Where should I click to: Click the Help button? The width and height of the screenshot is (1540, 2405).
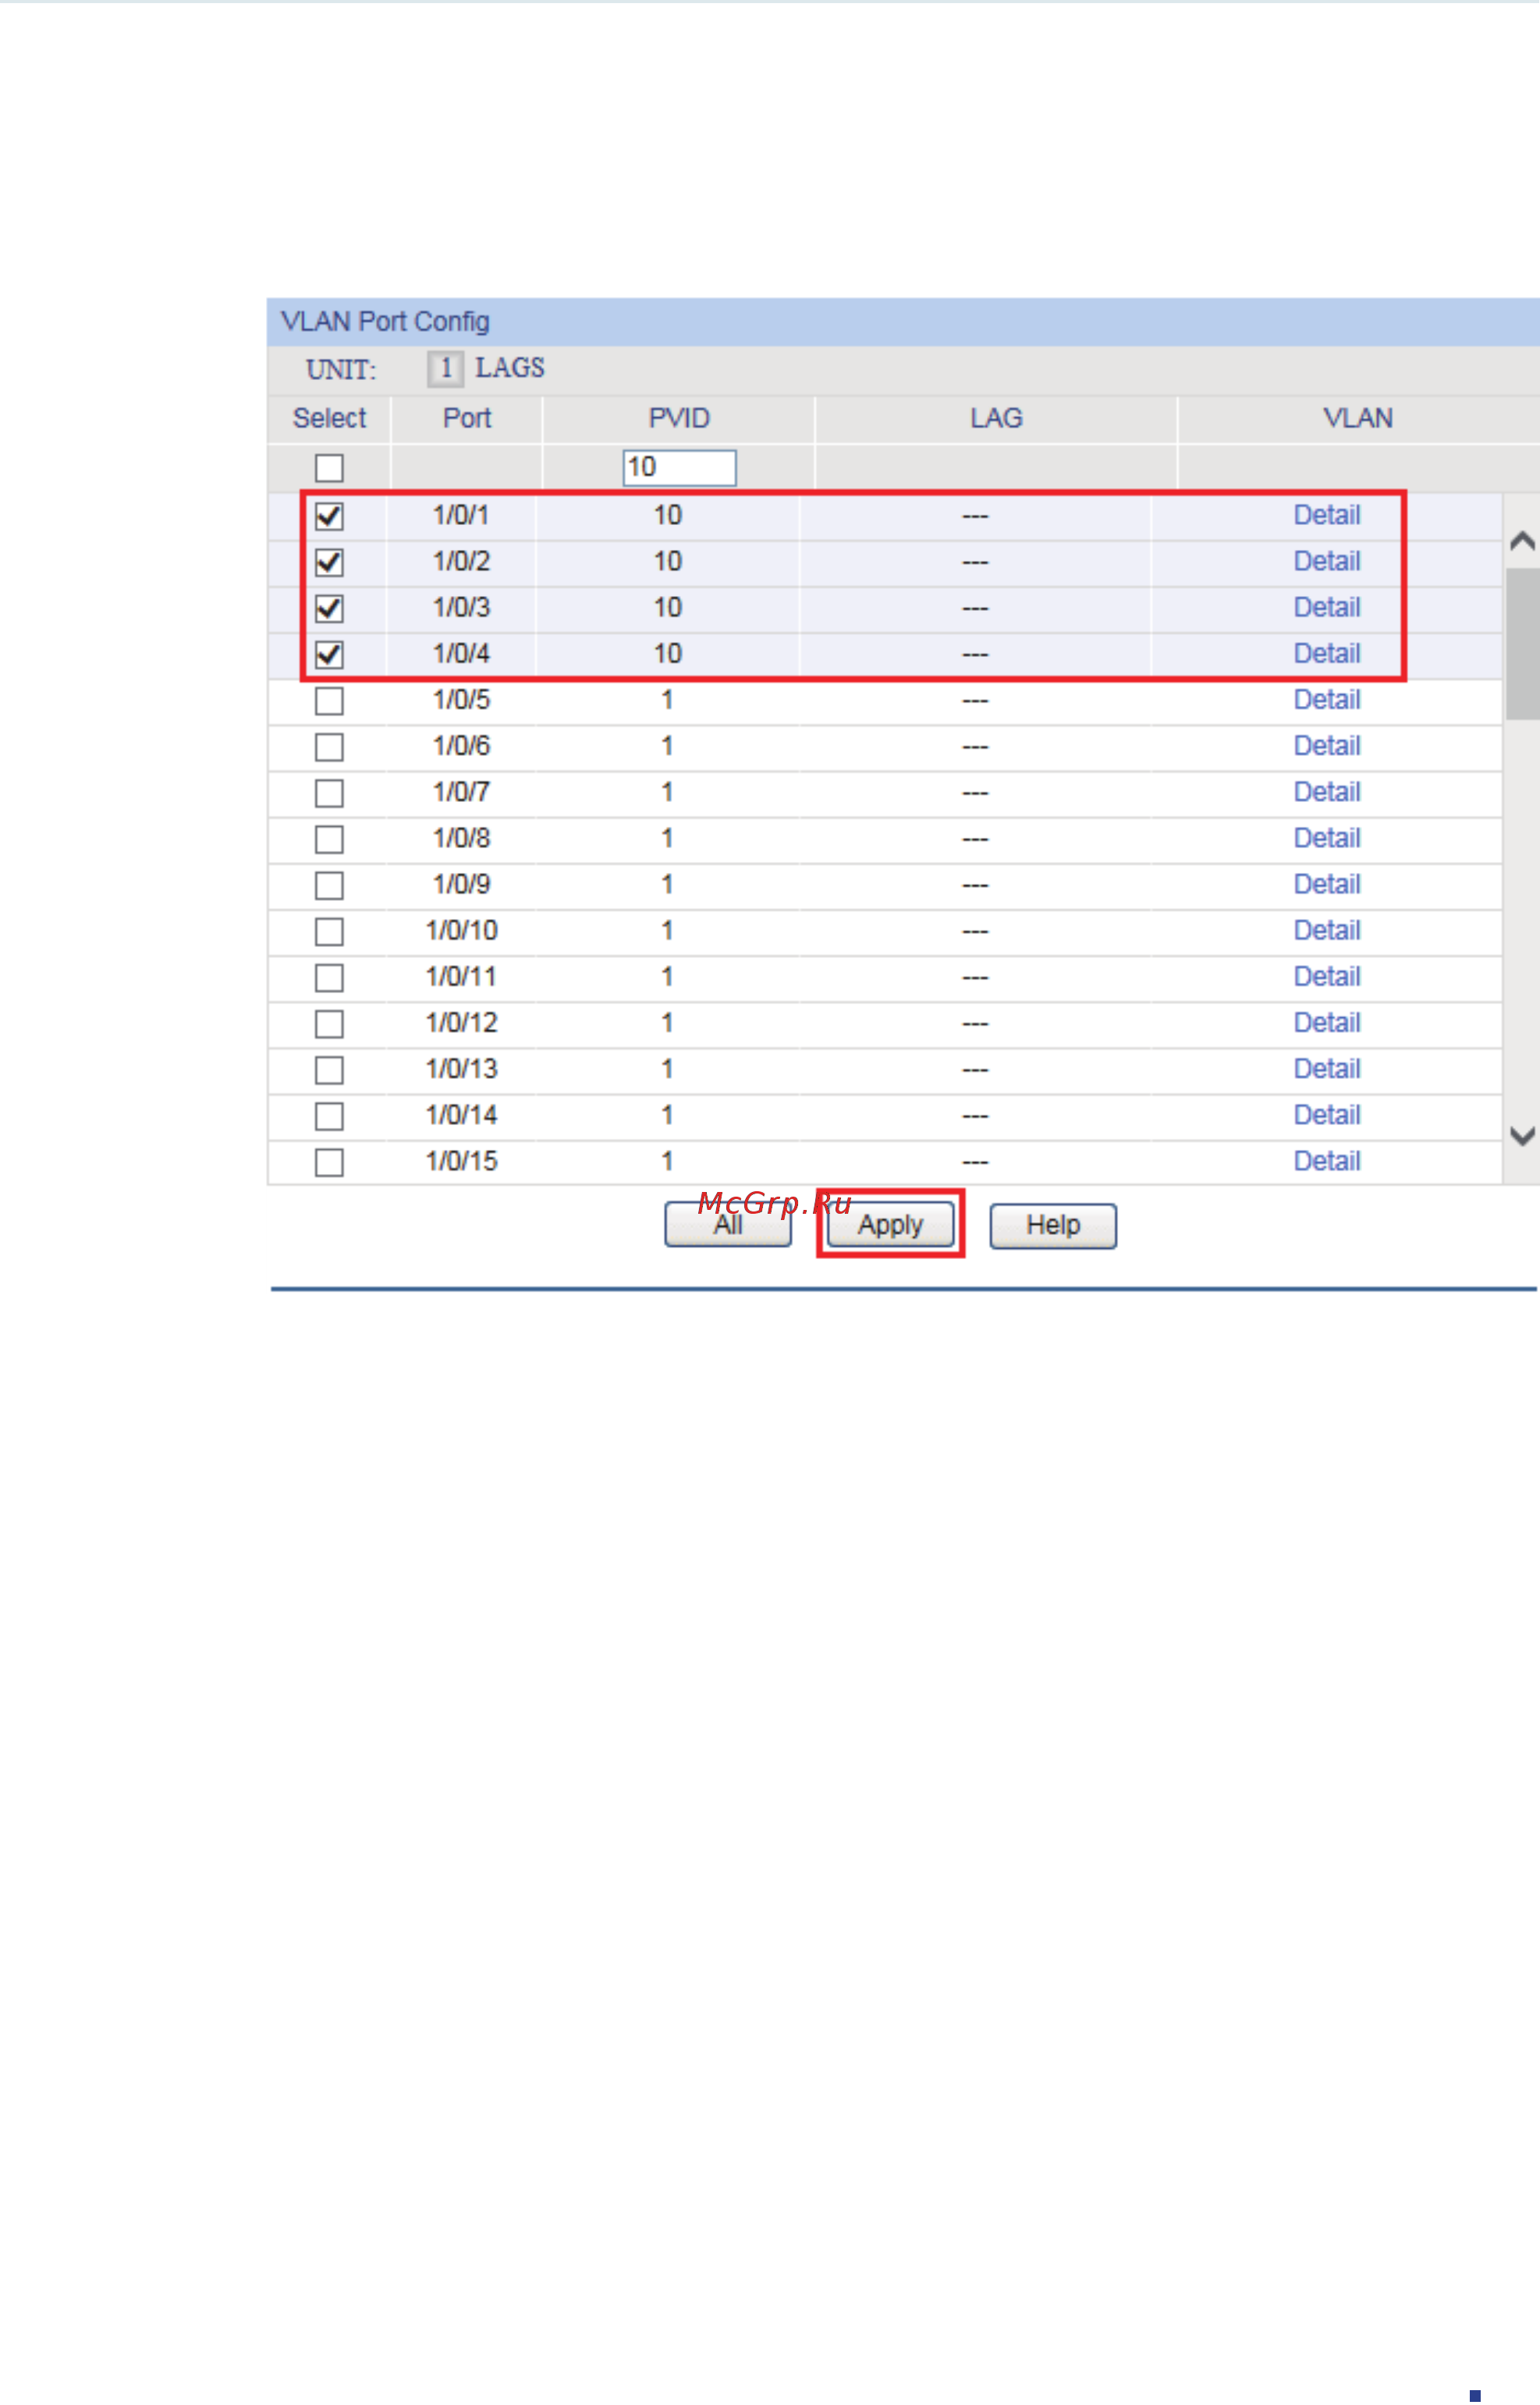[1053, 1226]
